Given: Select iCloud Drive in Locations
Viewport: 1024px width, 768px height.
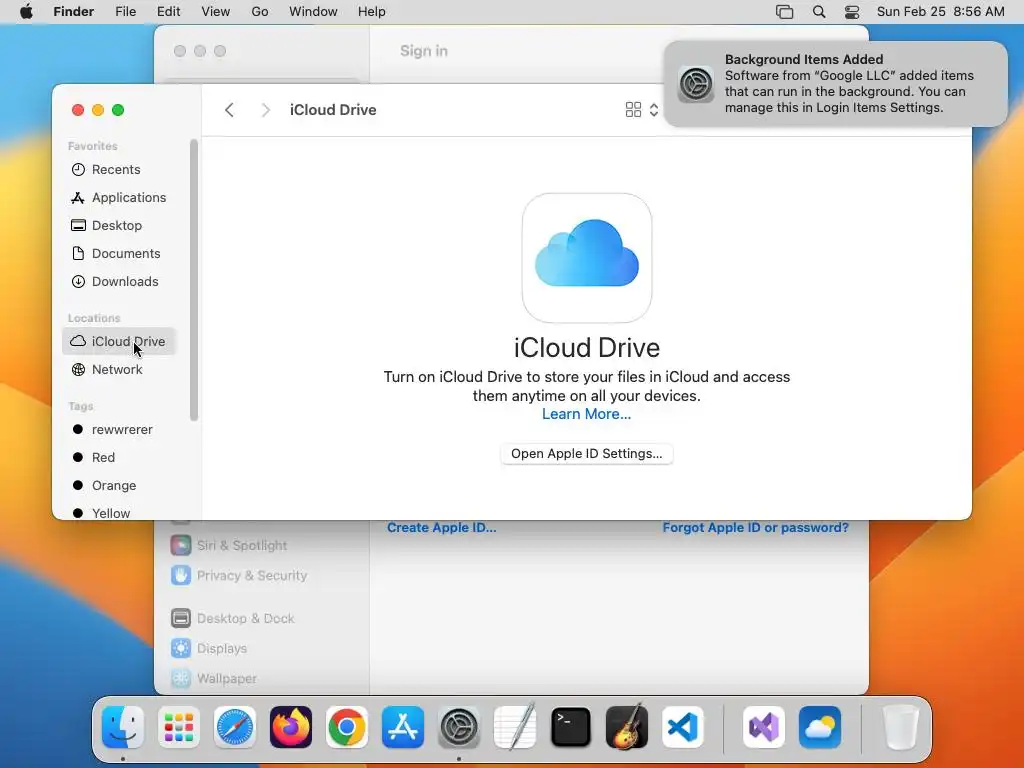Looking at the screenshot, I should pos(119,342).
